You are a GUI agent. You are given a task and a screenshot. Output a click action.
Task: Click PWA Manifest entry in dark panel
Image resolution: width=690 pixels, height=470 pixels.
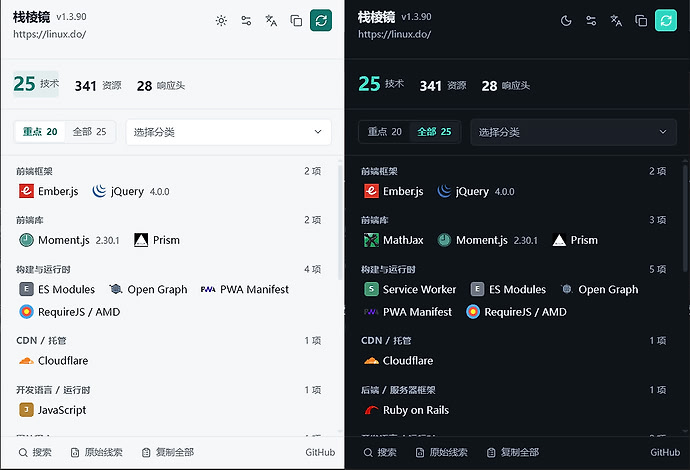tap(408, 312)
